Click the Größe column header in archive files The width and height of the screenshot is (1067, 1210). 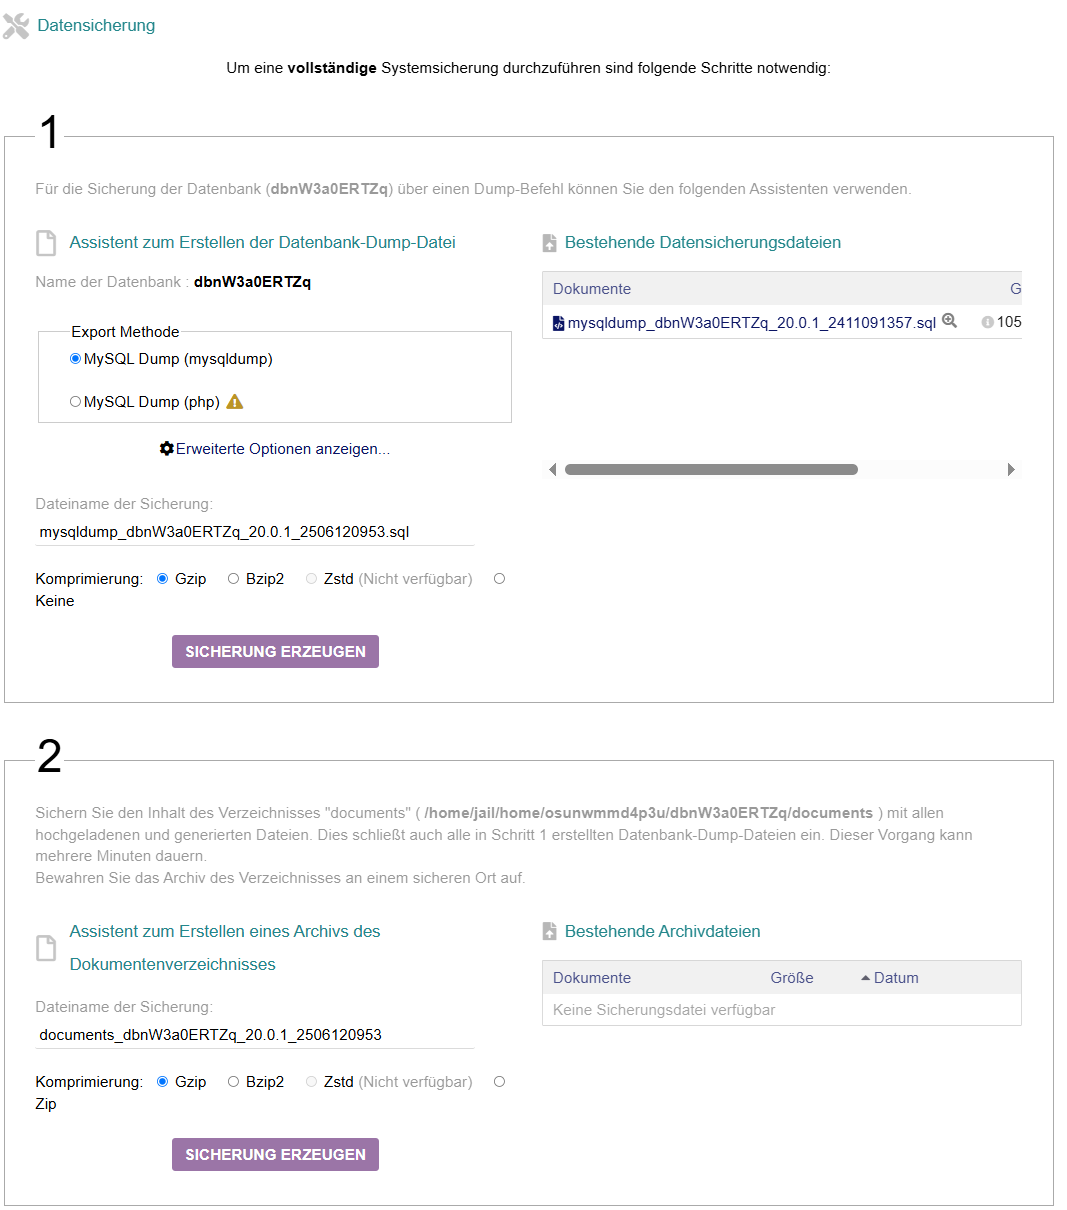(x=792, y=978)
